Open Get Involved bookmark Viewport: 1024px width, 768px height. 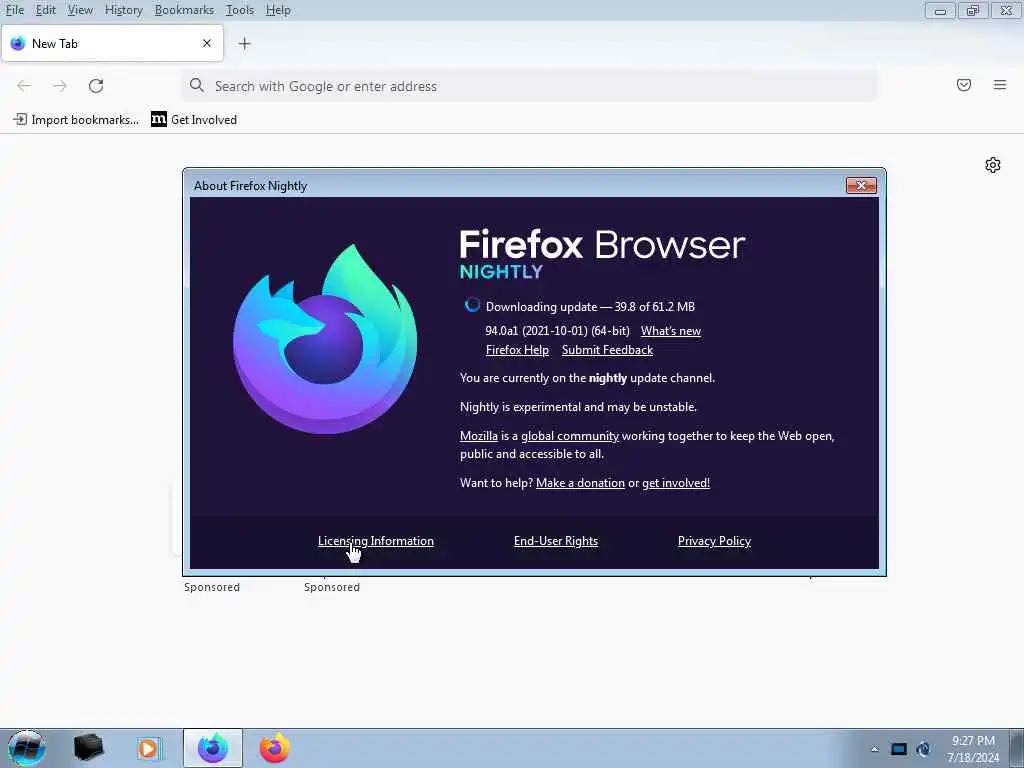point(194,120)
